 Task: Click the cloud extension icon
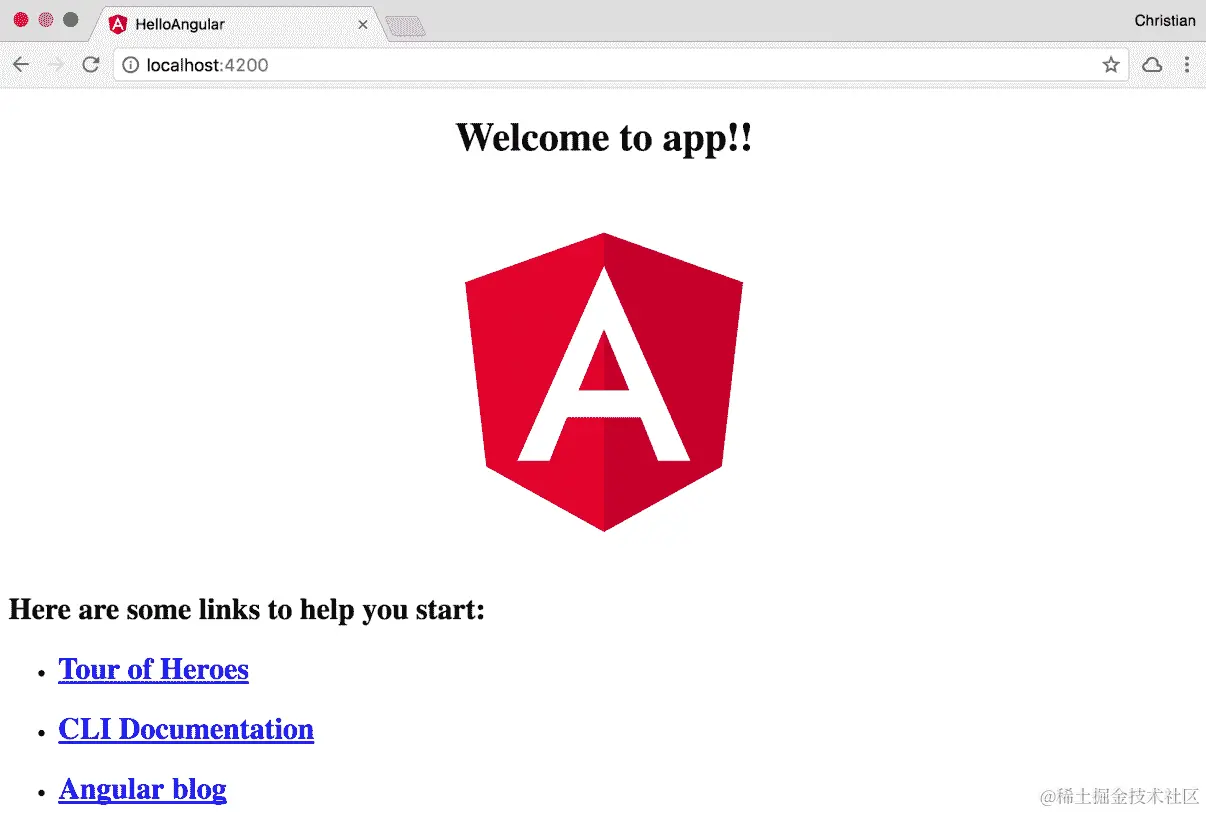click(1152, 65)
